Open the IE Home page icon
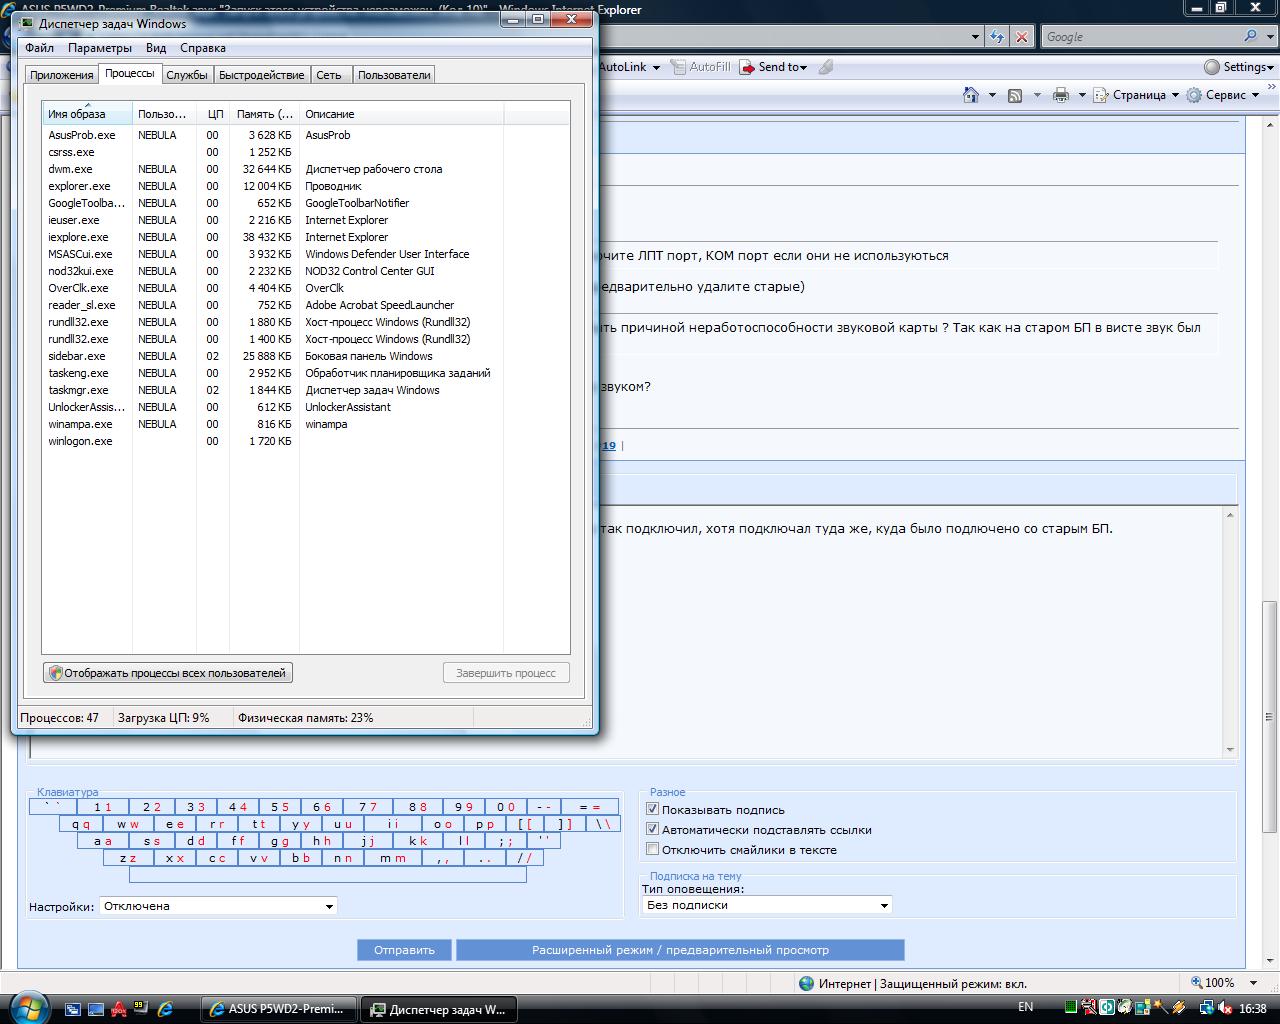Image resolution: width=1280 pixels, height=1024 pixels. pos(970,95)
